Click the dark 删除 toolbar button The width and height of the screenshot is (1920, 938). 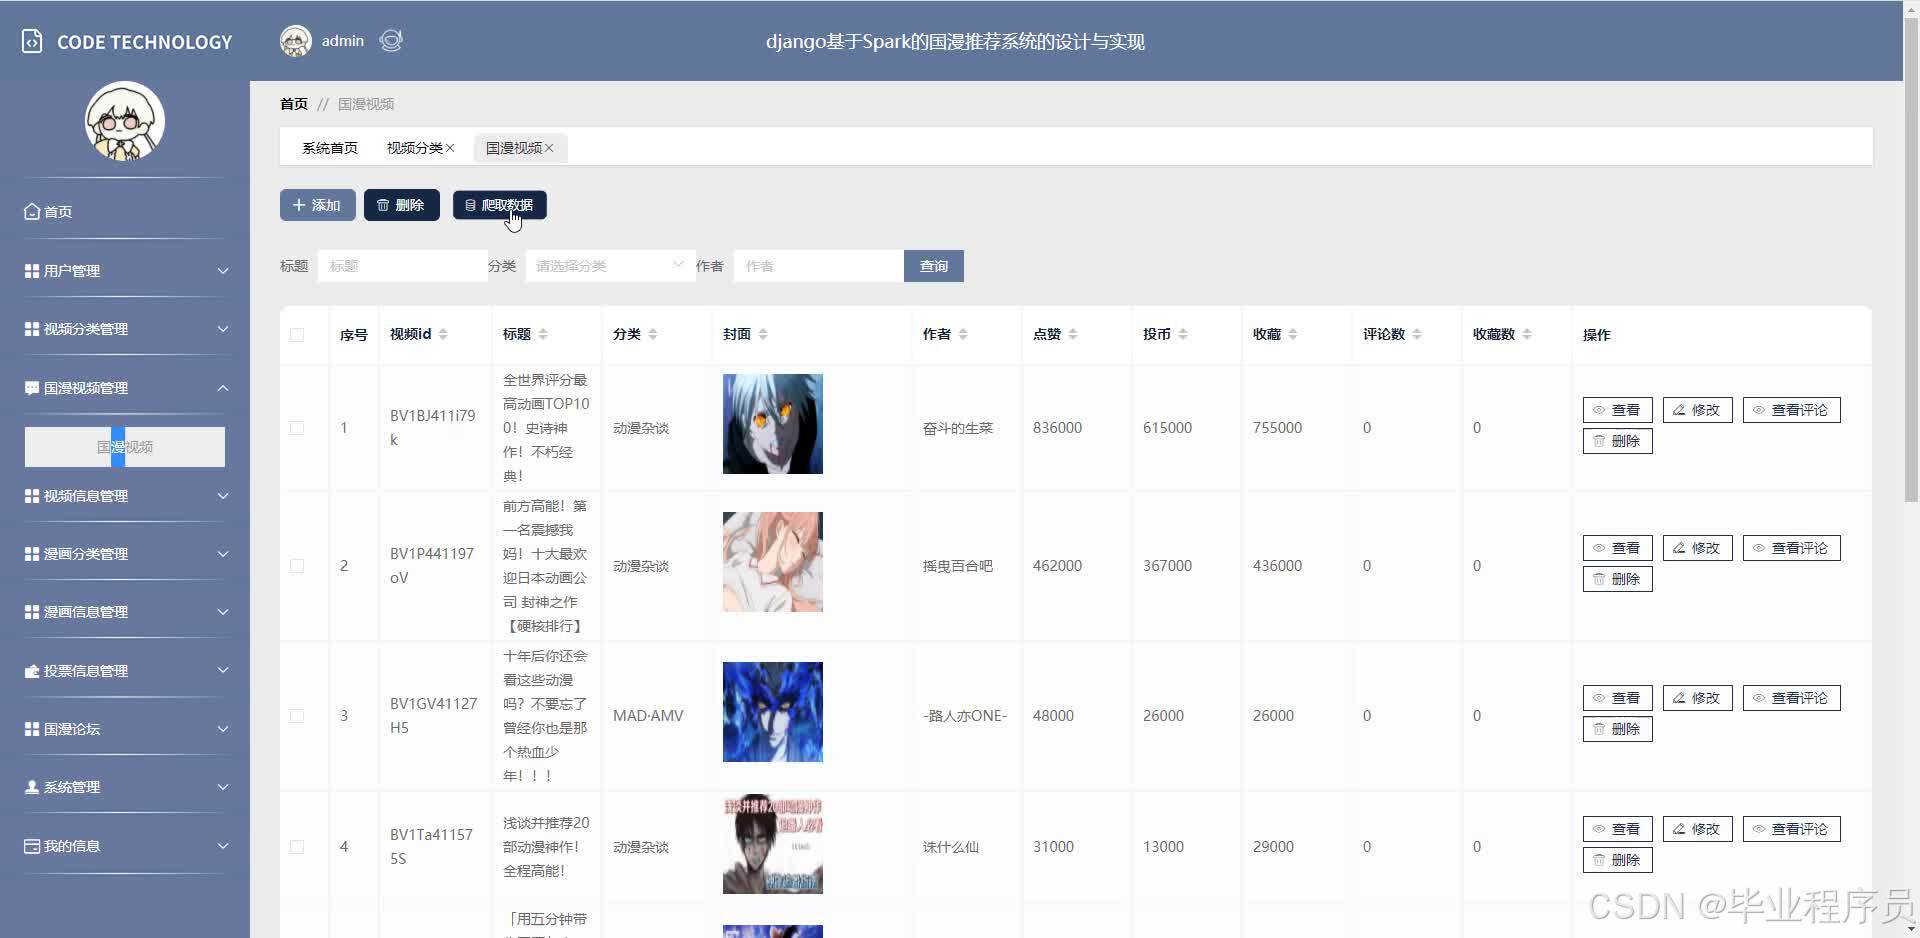click(402, 205)
